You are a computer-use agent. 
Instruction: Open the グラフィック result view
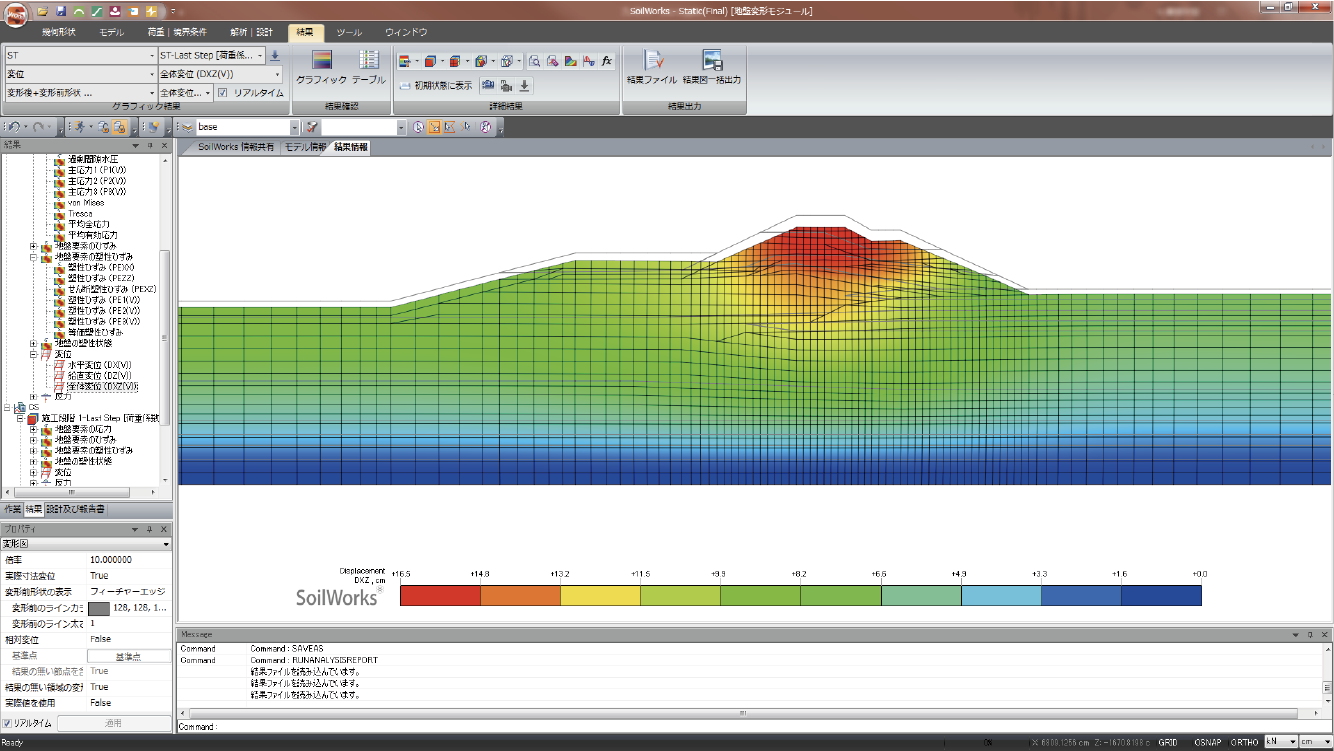(x=321, y=67)
